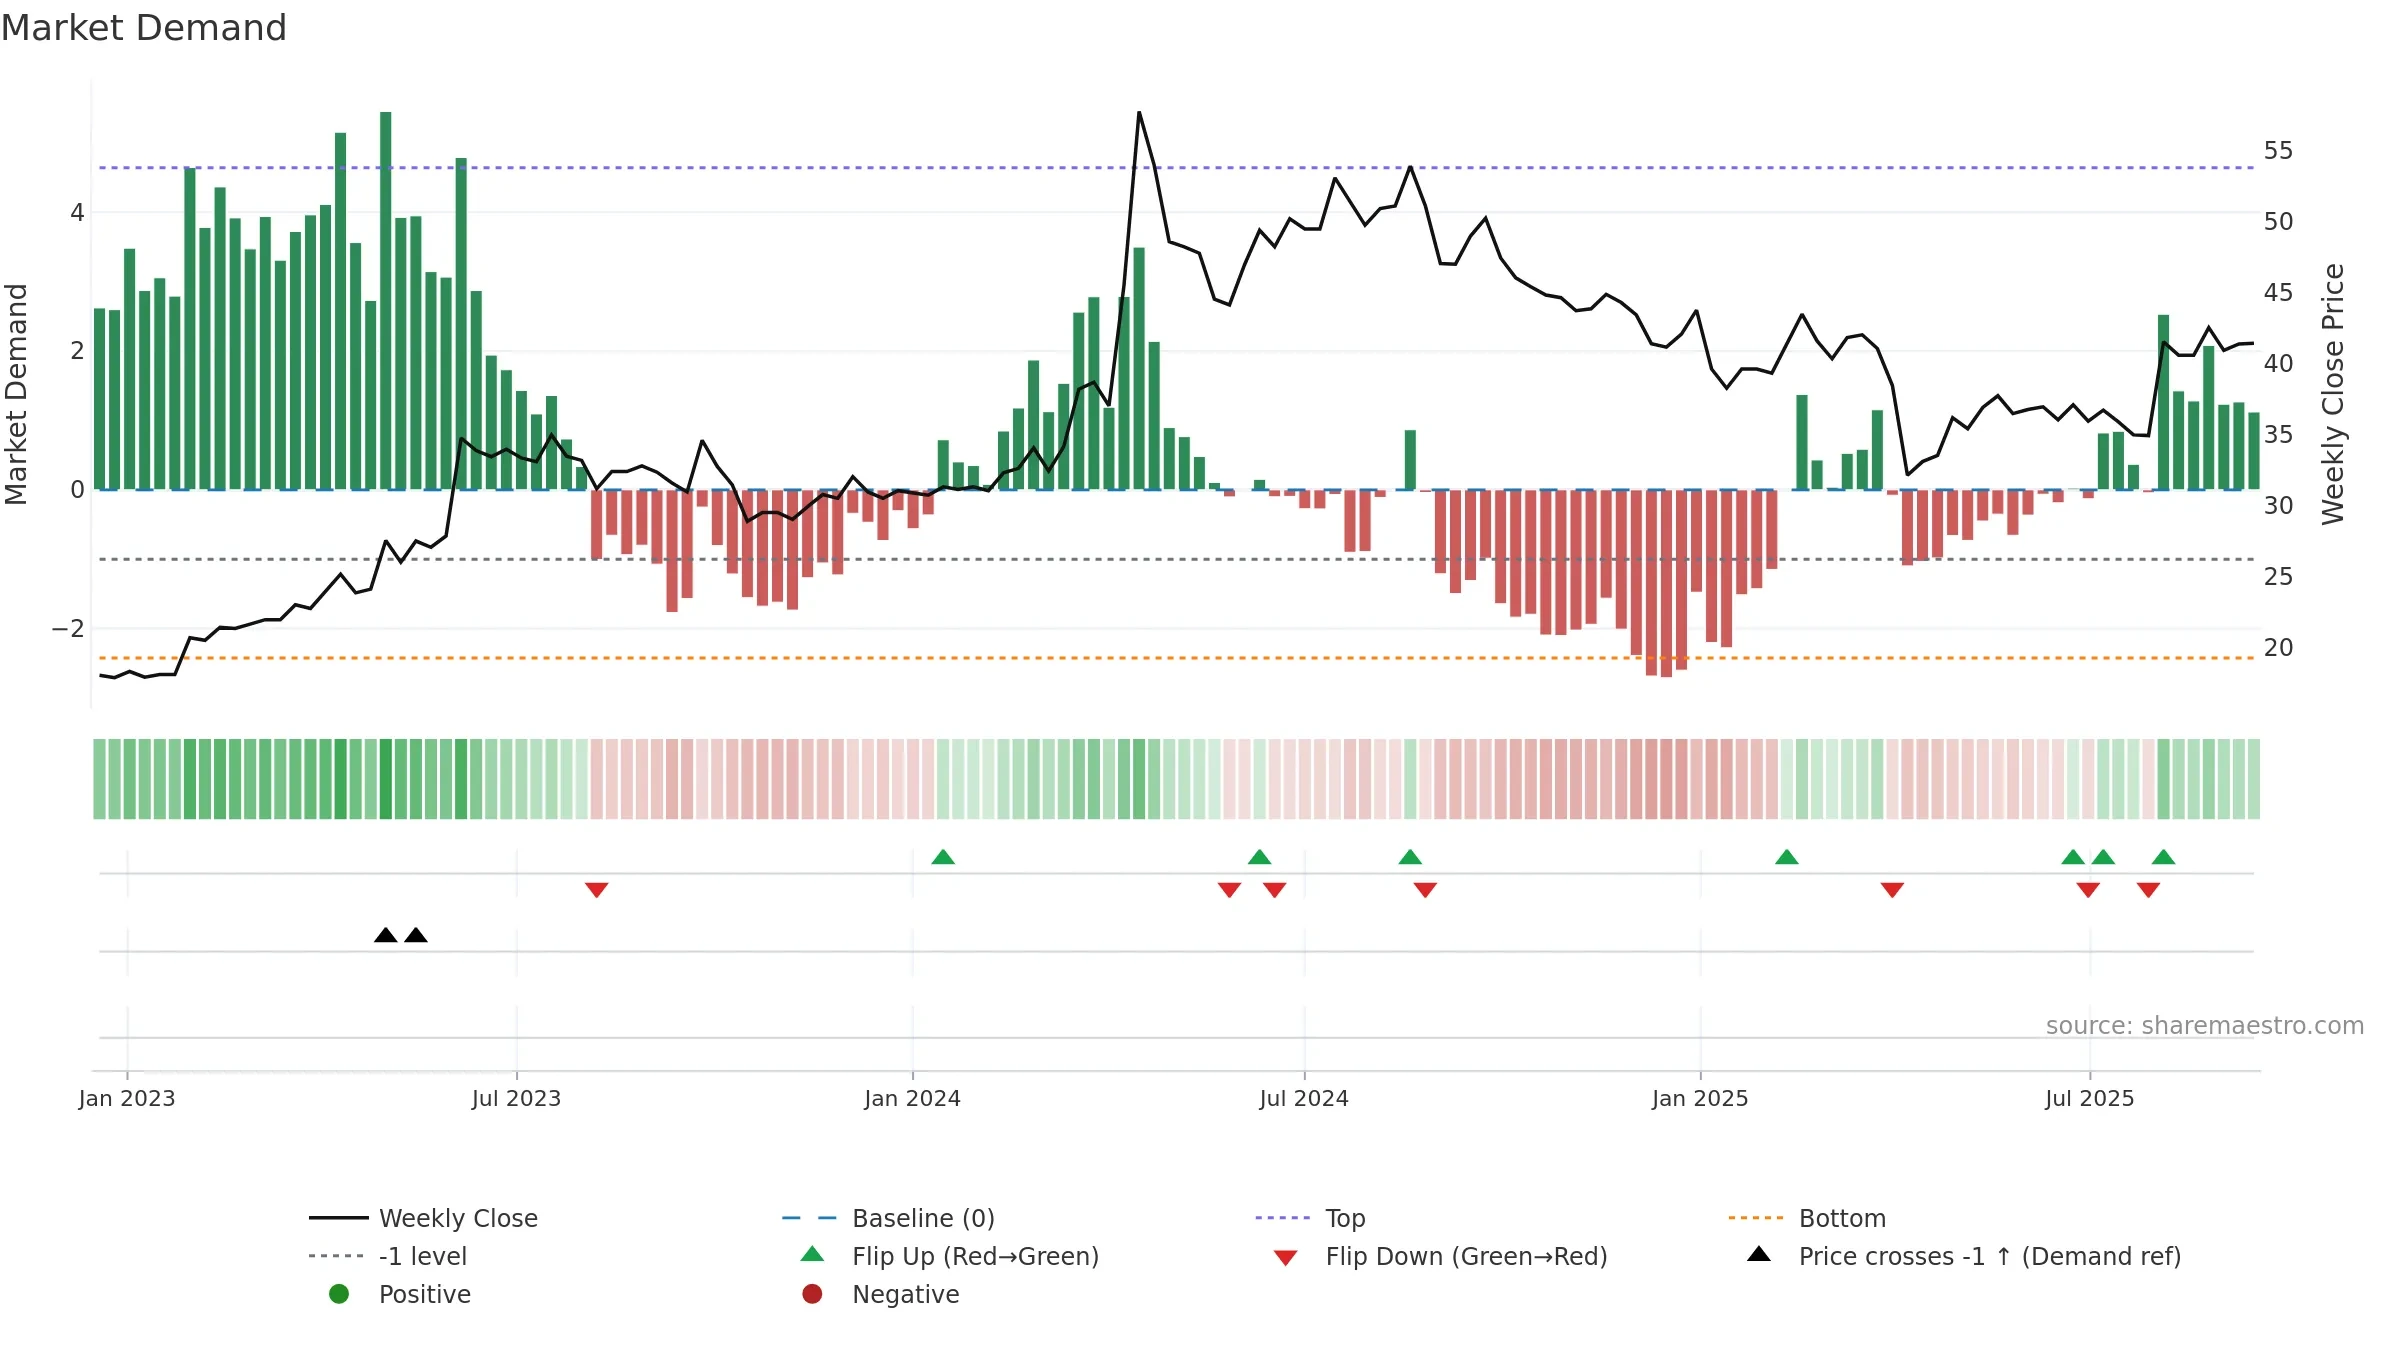Select the Flip Up marker near Aug 2024
The height and width of the screenshot is (1350, 2400).
click(1410, 857)
